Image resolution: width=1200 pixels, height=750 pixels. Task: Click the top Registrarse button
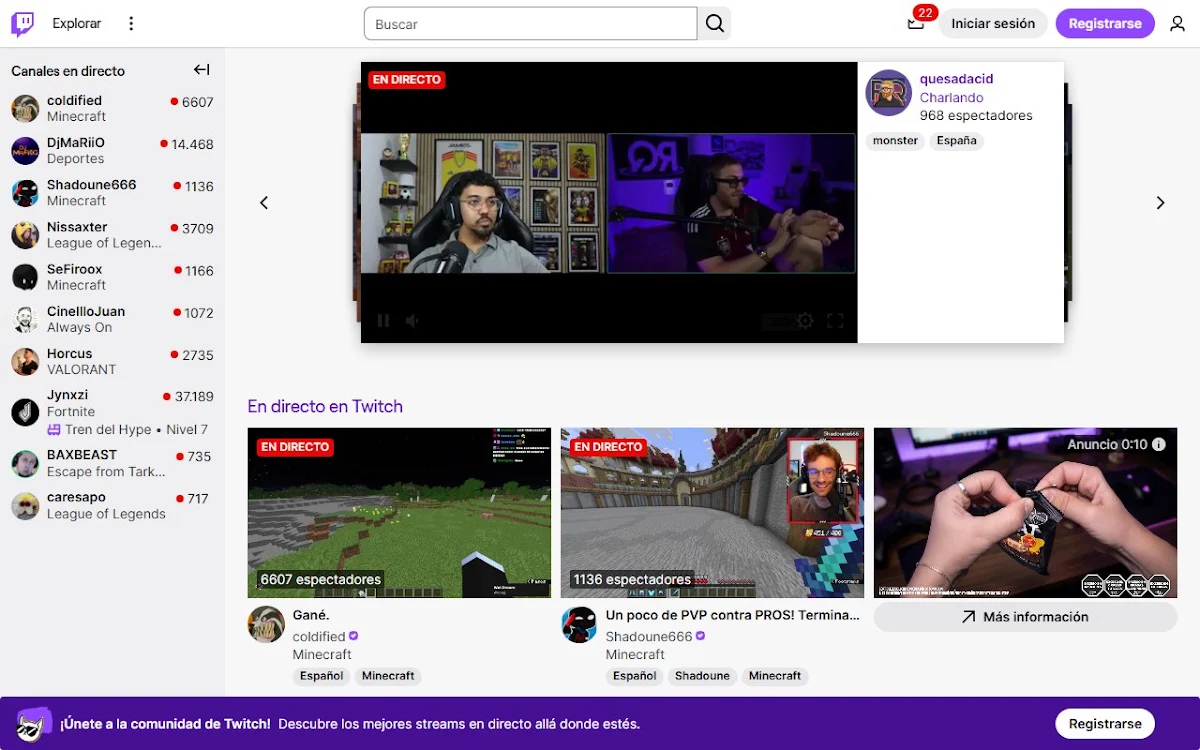(1105, 24)
